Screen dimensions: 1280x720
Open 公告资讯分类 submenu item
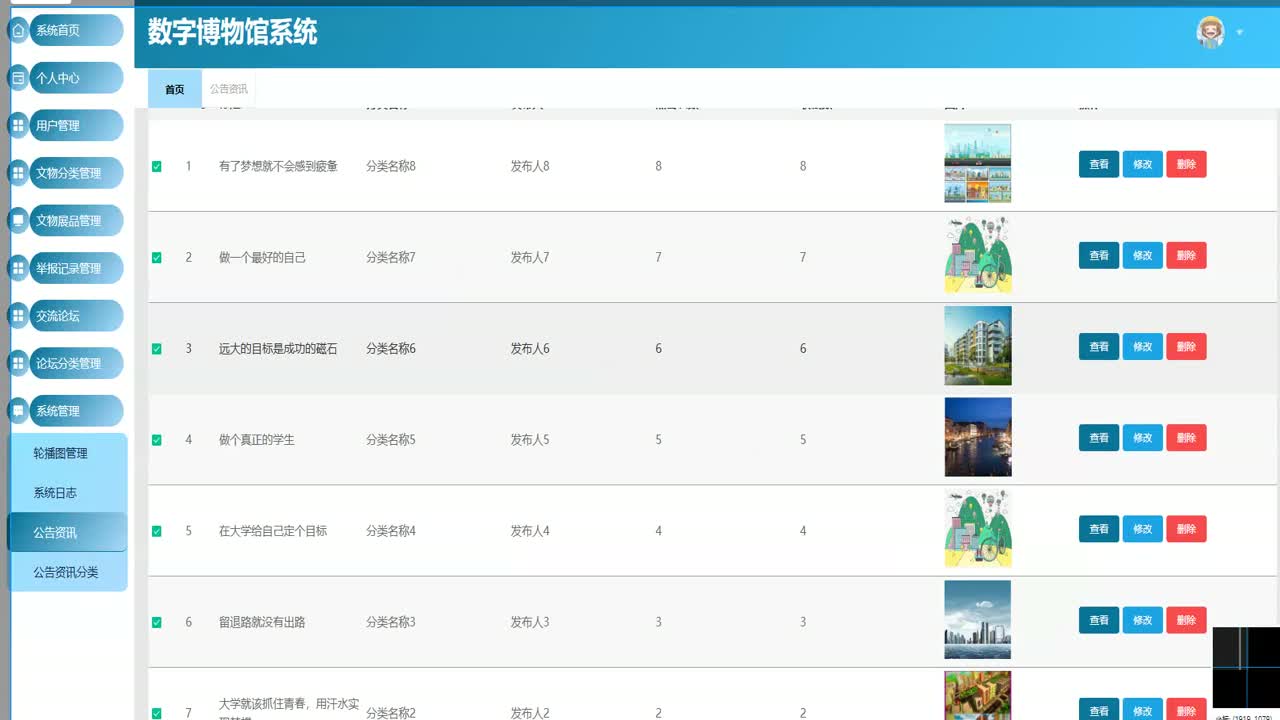[x=67, y=572]
